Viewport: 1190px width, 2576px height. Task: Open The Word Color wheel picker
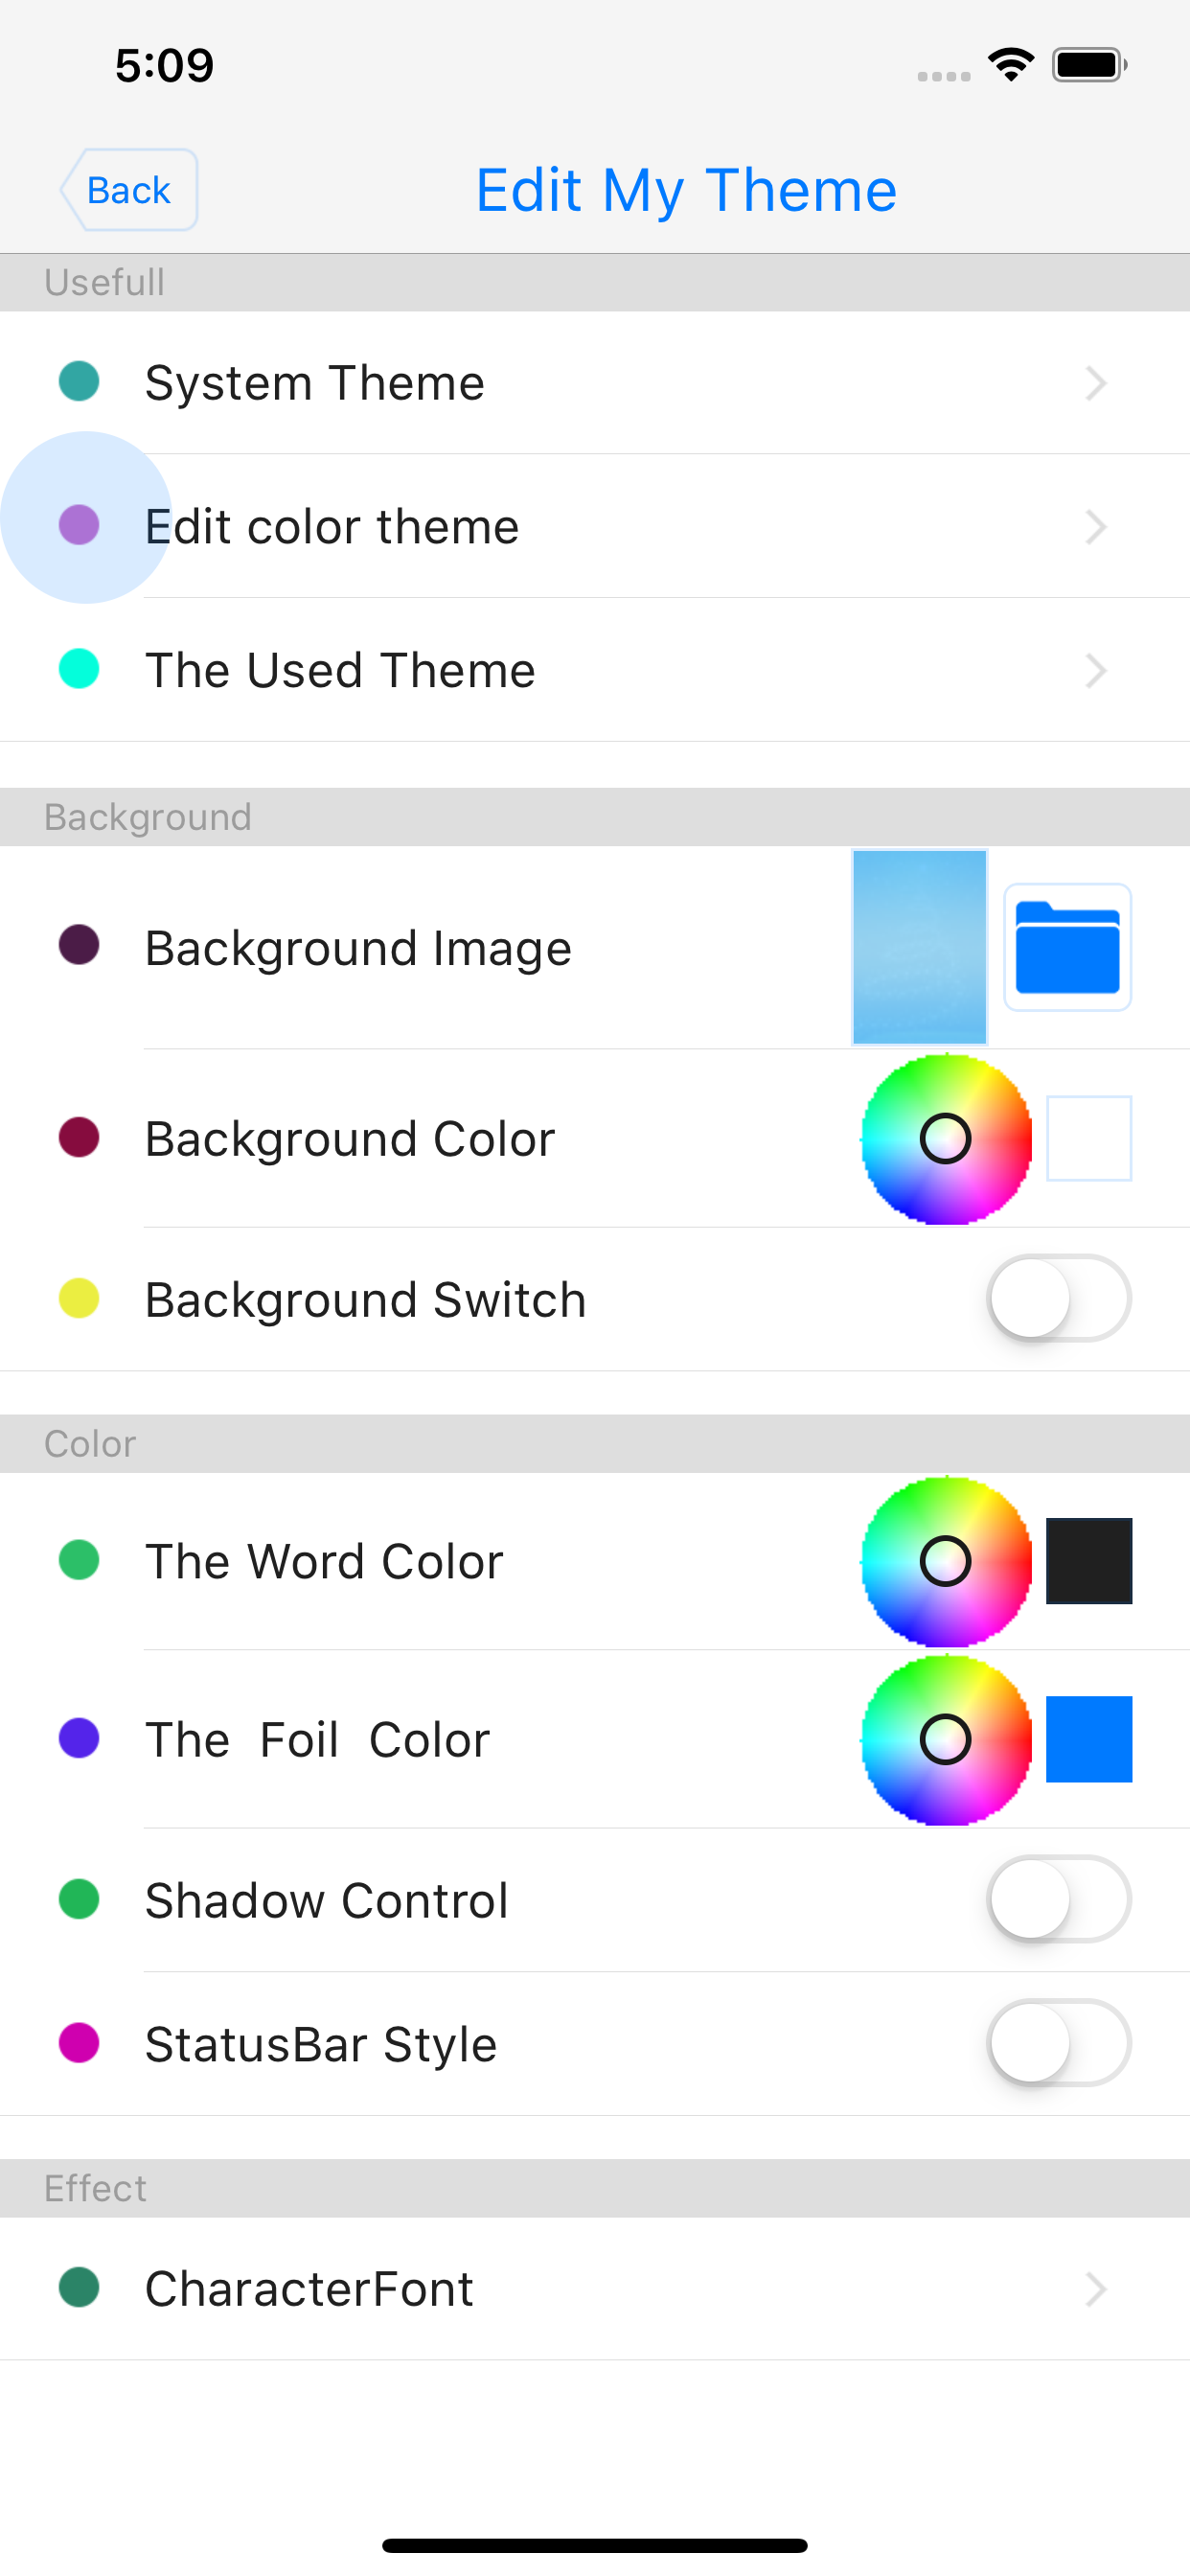945,1560
